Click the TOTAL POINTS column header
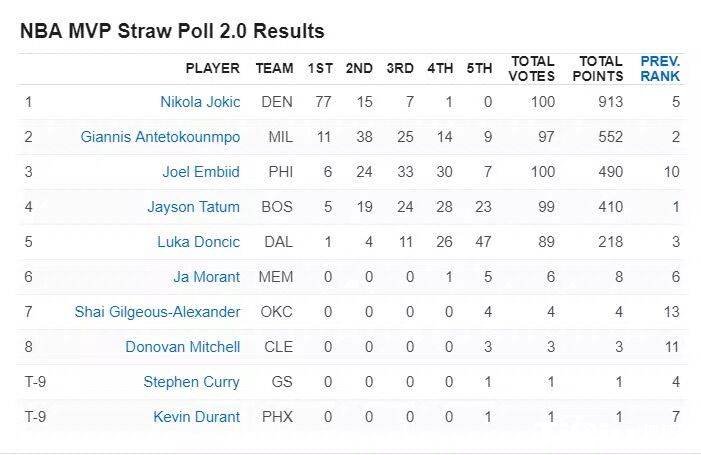 [x=598, y=68]
